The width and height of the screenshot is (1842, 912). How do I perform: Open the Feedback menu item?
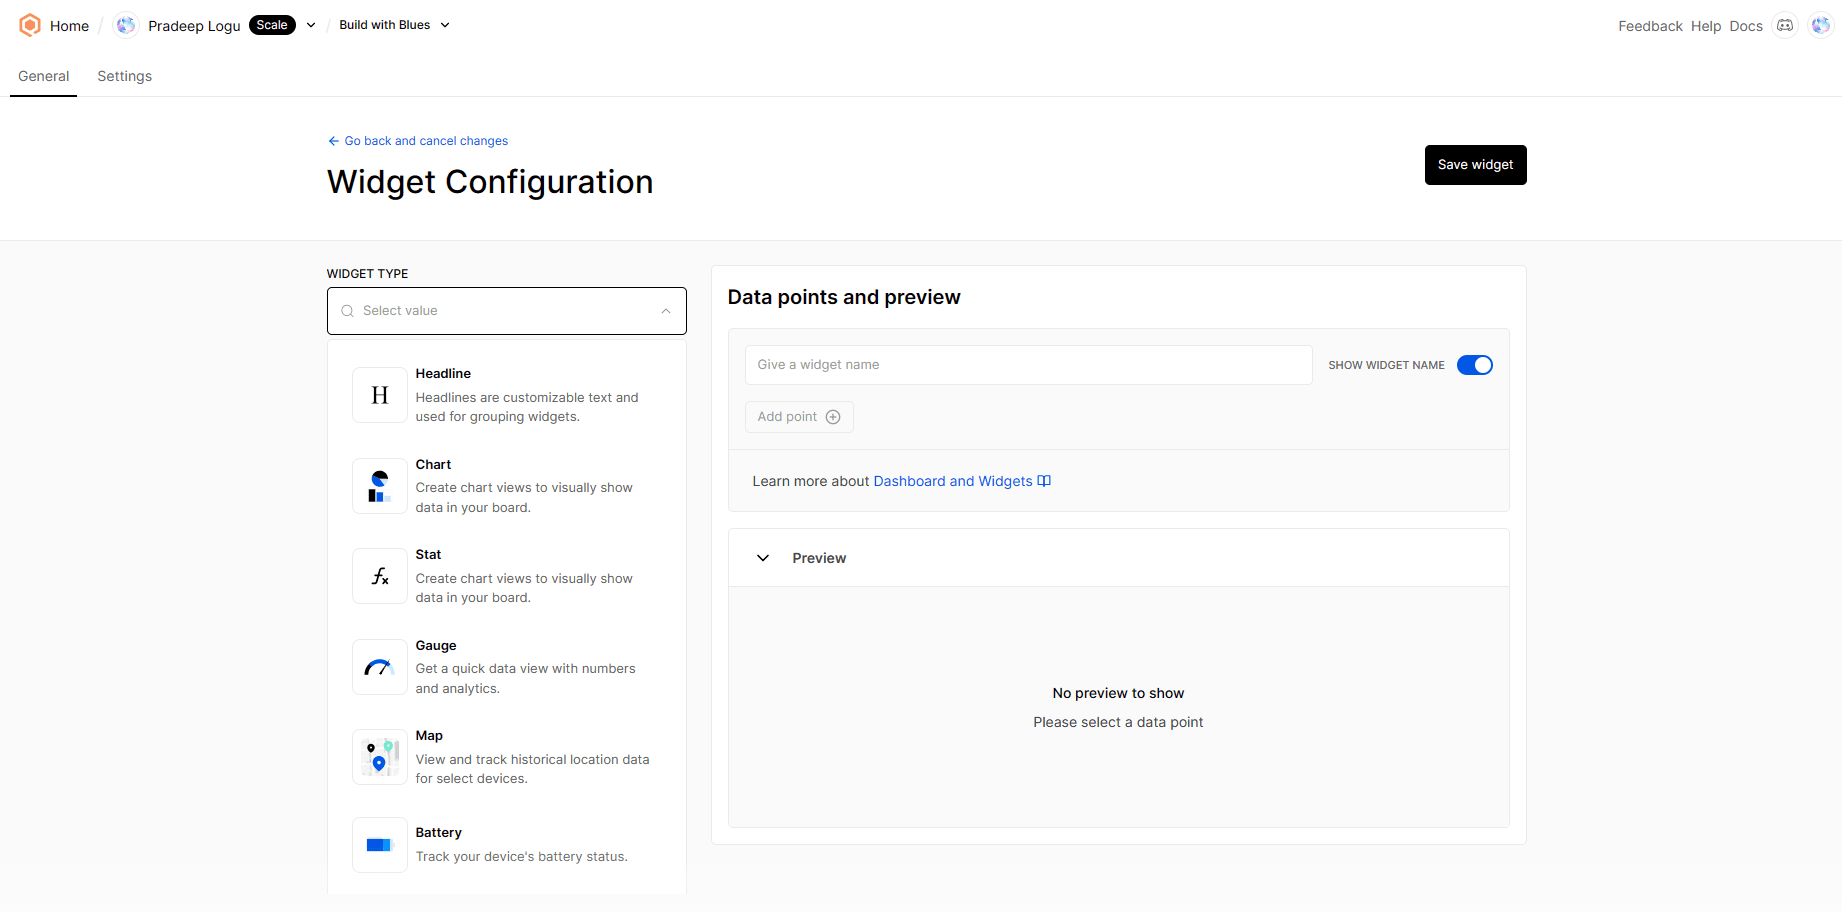point(1650,26)
